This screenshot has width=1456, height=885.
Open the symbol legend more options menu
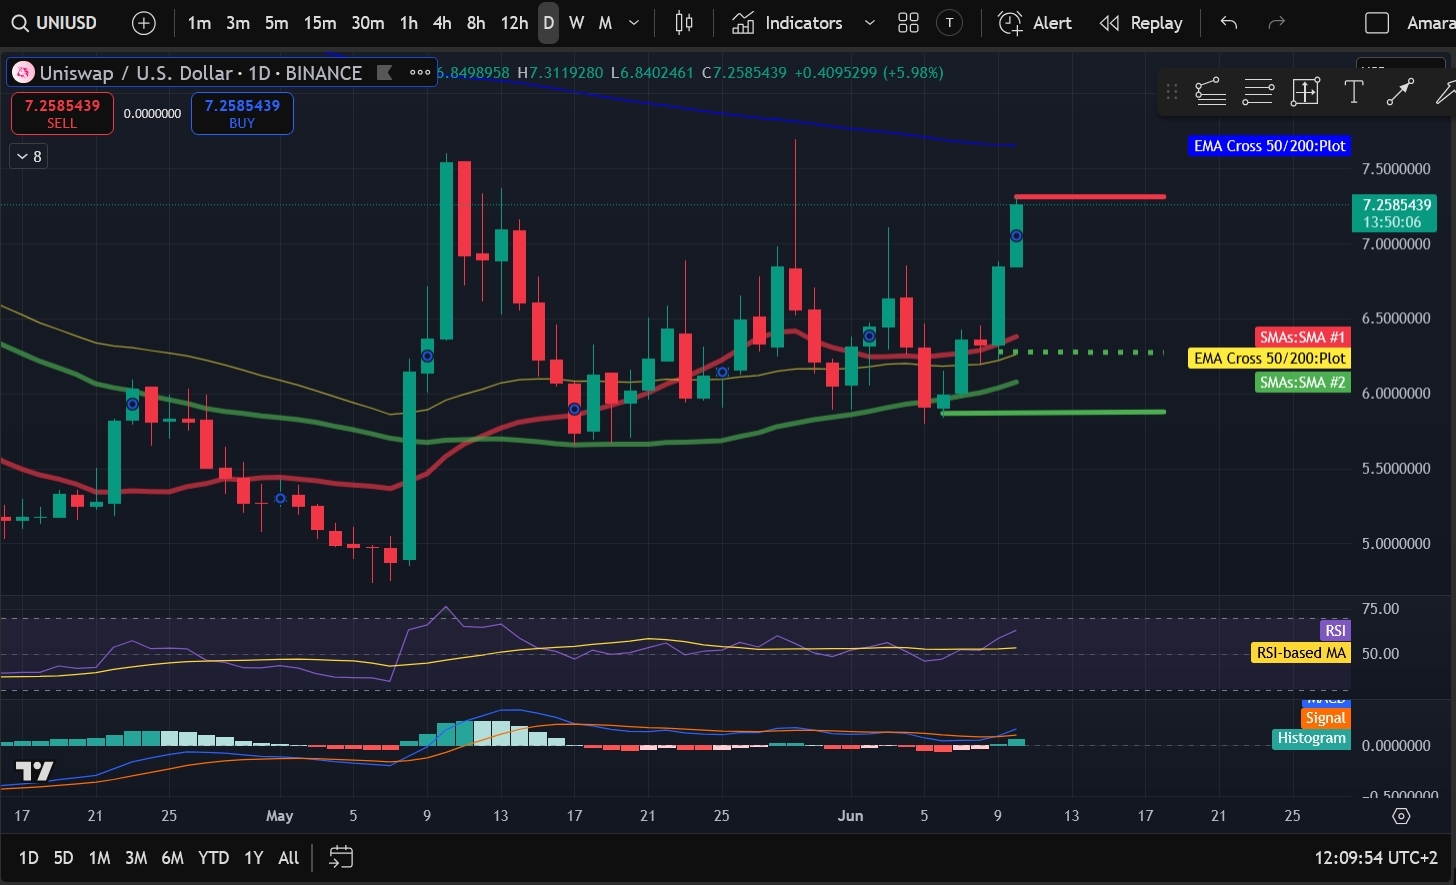pyautogui.click(x=421, y=73)
